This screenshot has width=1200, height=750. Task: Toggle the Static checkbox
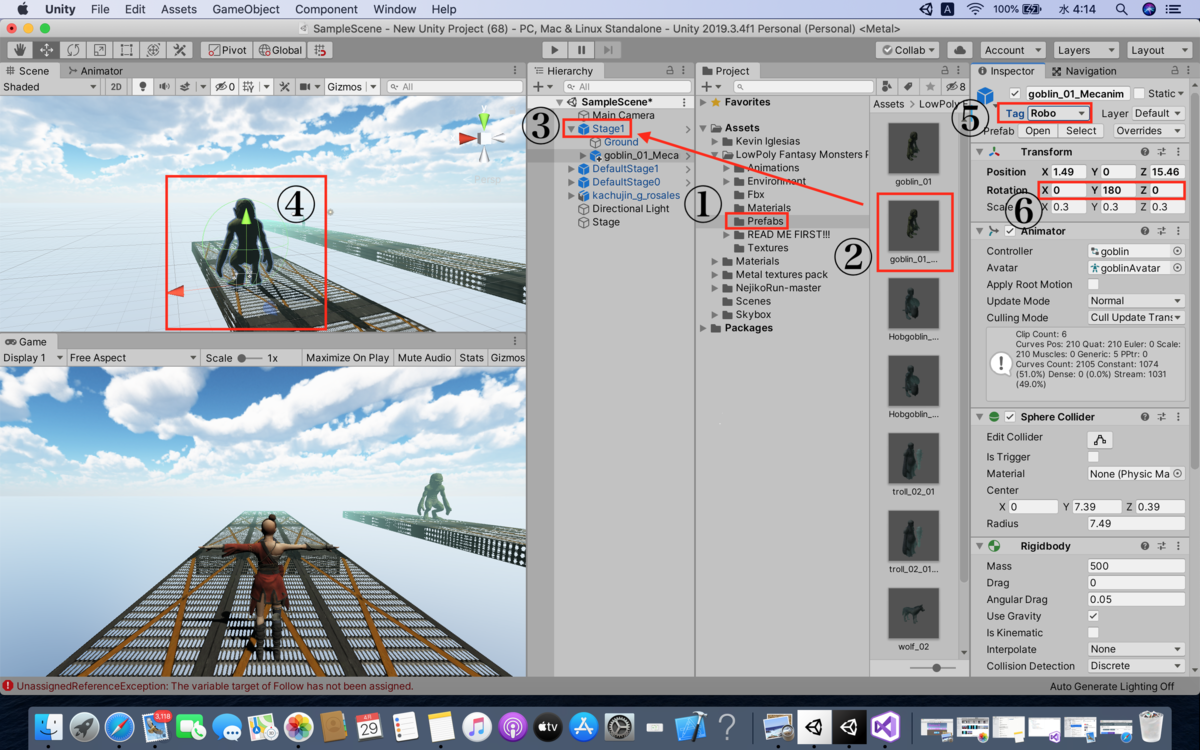[x=1138, y=94]
